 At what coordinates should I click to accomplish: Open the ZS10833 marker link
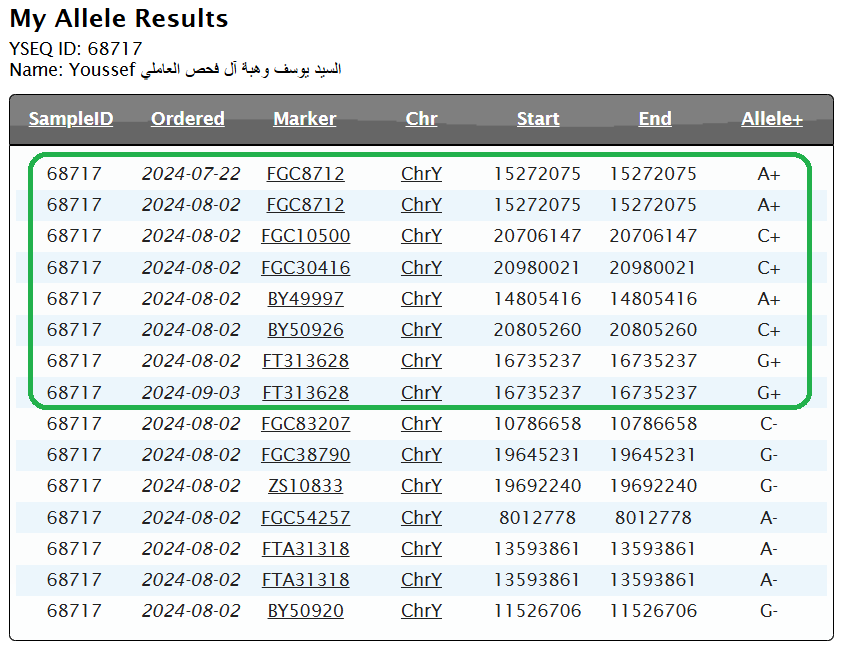click(x=305, y=486)
